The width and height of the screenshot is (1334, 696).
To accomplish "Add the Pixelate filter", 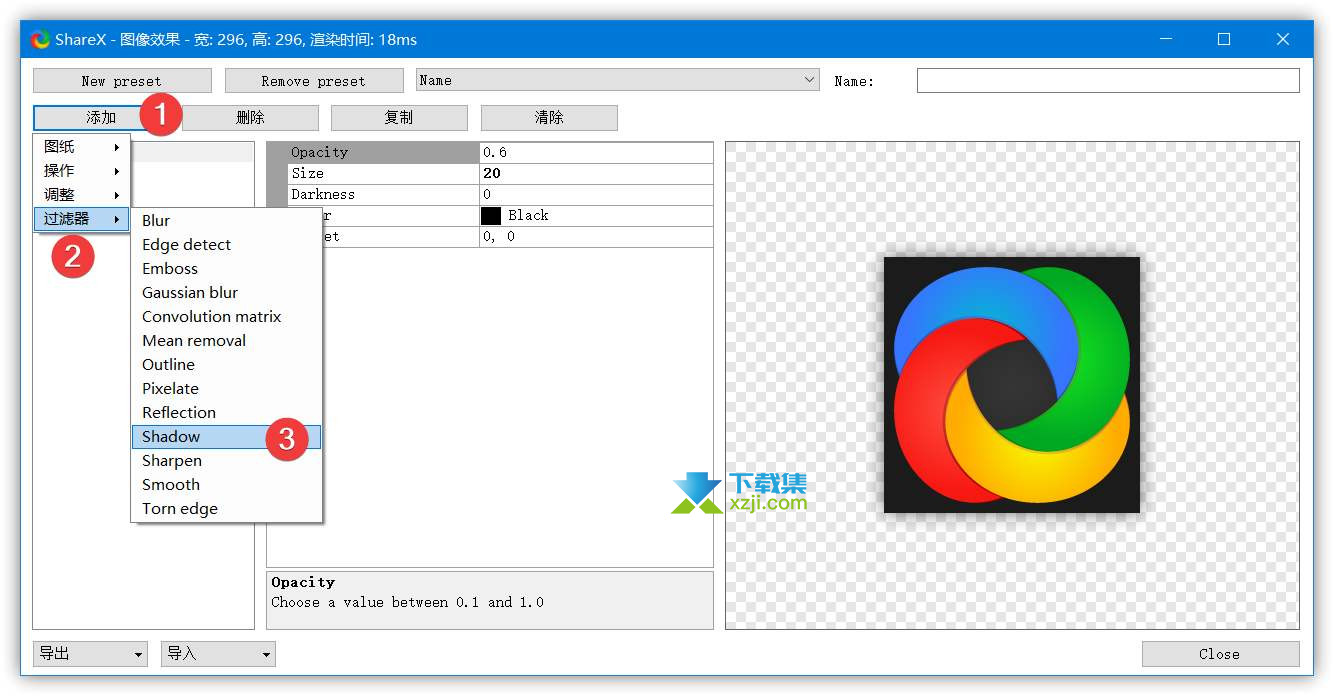I will point(227,389).
